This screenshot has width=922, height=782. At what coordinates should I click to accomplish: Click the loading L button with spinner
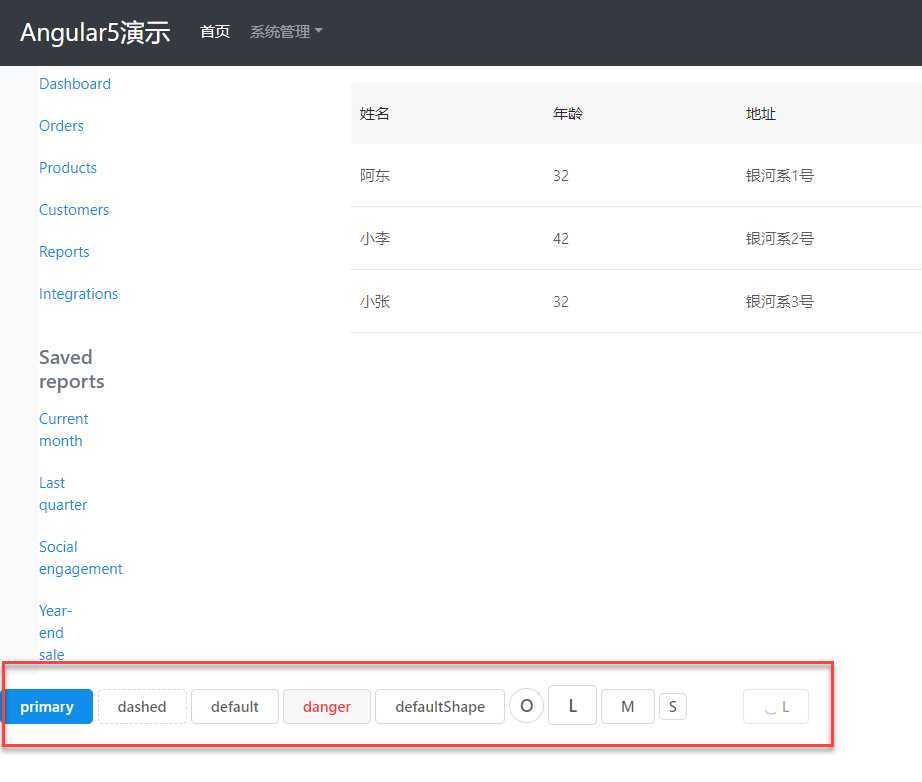point(776,707)
